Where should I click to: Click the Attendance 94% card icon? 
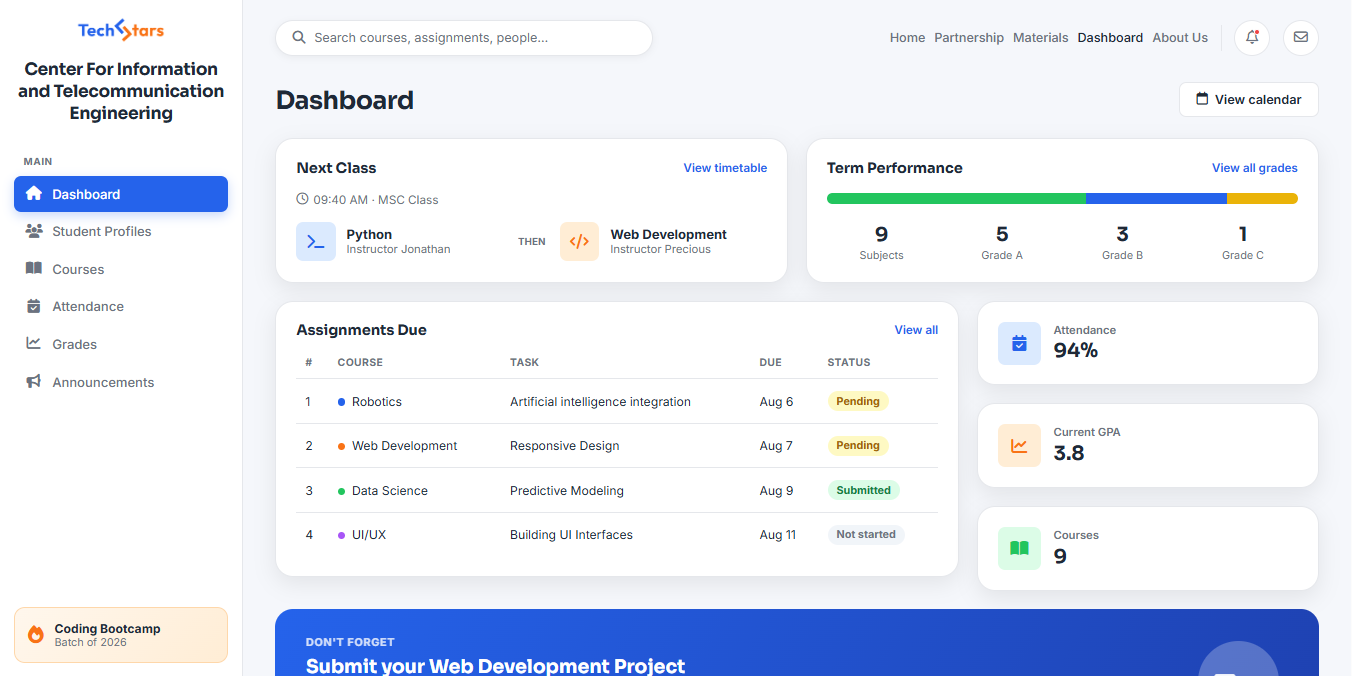[1019, 343]
